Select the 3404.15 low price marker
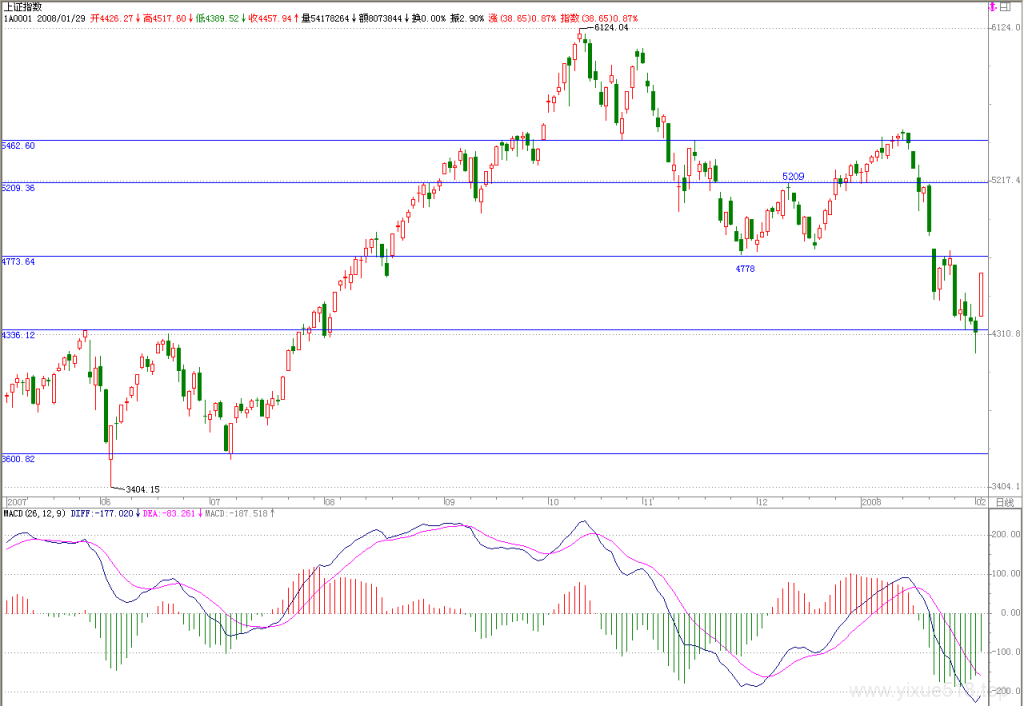The height and width of the screenshot is (706, 1024). [142, 489]
